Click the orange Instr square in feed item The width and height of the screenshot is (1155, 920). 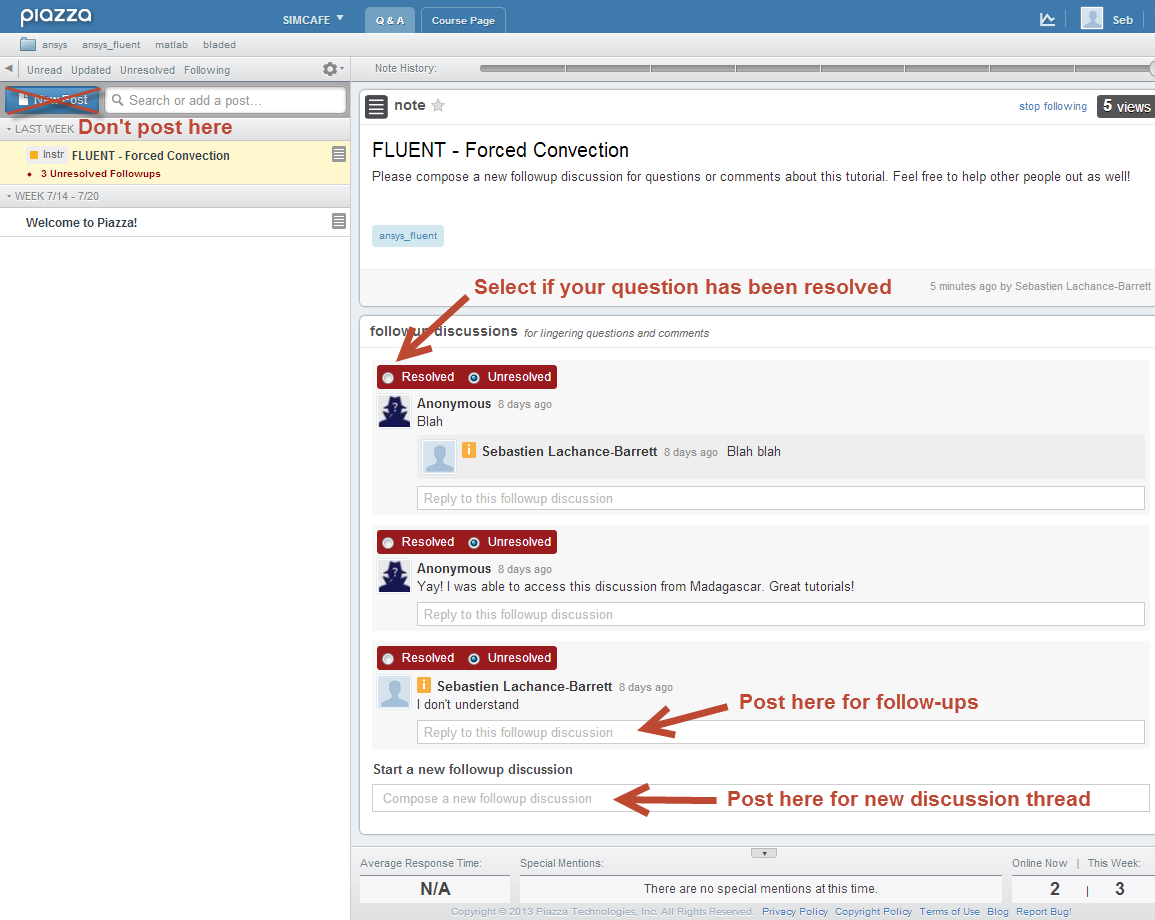pos(33,155)
